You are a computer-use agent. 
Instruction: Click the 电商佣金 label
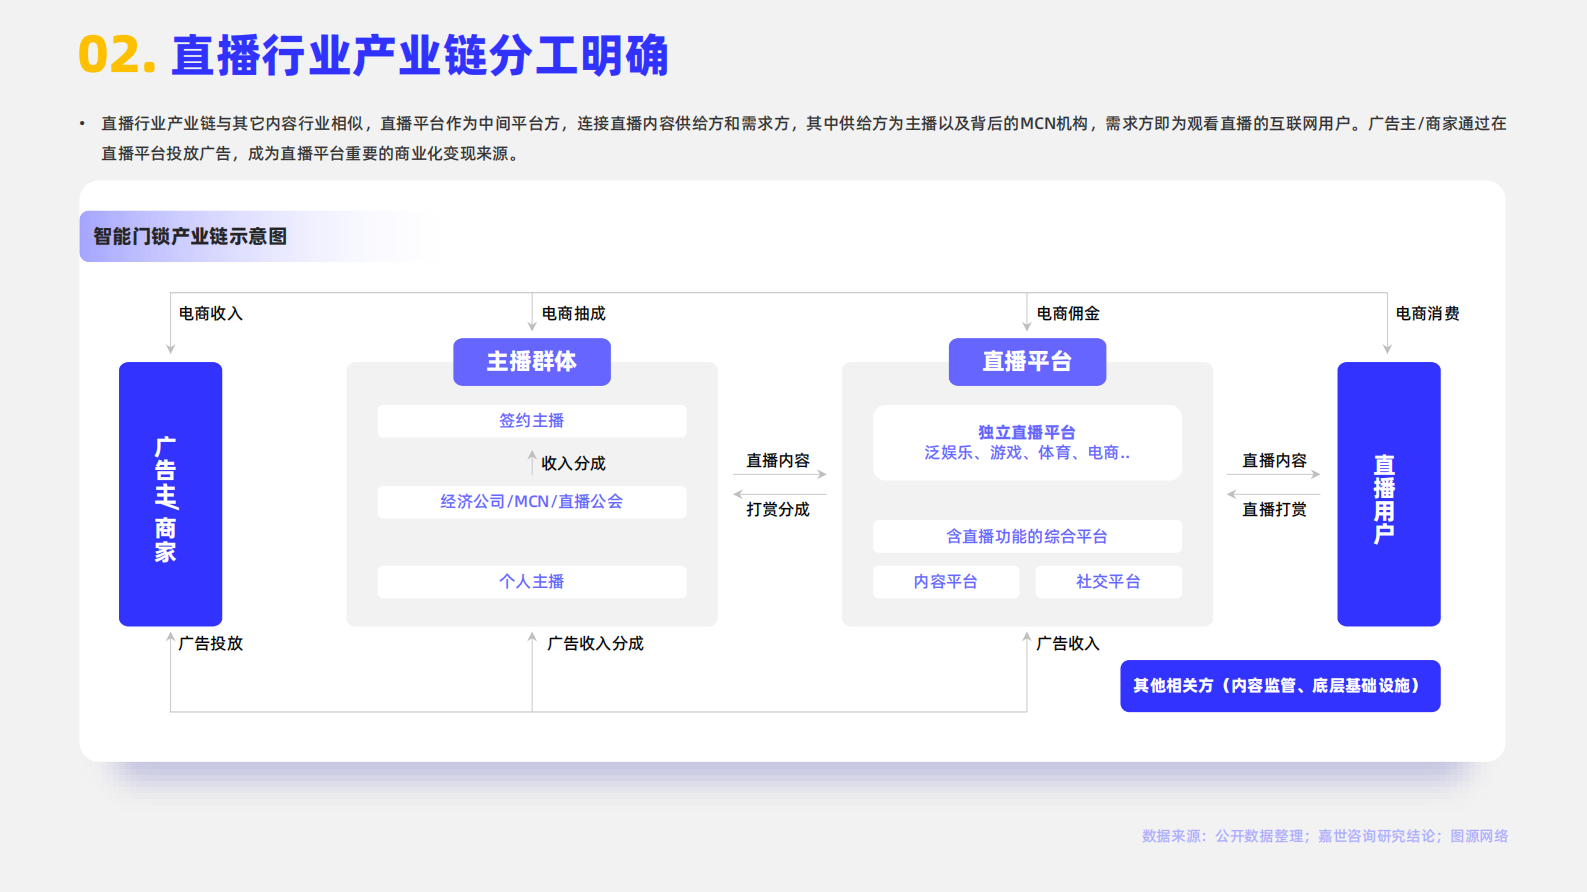pyautogui.click(x=1067, y=314)
